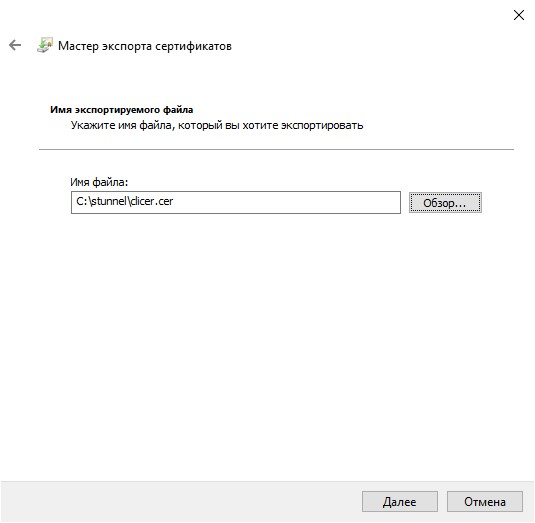The width and height of the screenshot is (535, 523).
Task: Cancel the export with Отмена button
Action: (x=485, y=502)
